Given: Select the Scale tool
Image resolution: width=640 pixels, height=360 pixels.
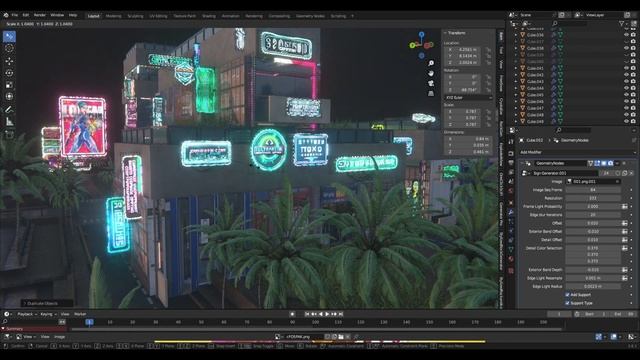Looking at the screenshot, I should pos(9,85).
